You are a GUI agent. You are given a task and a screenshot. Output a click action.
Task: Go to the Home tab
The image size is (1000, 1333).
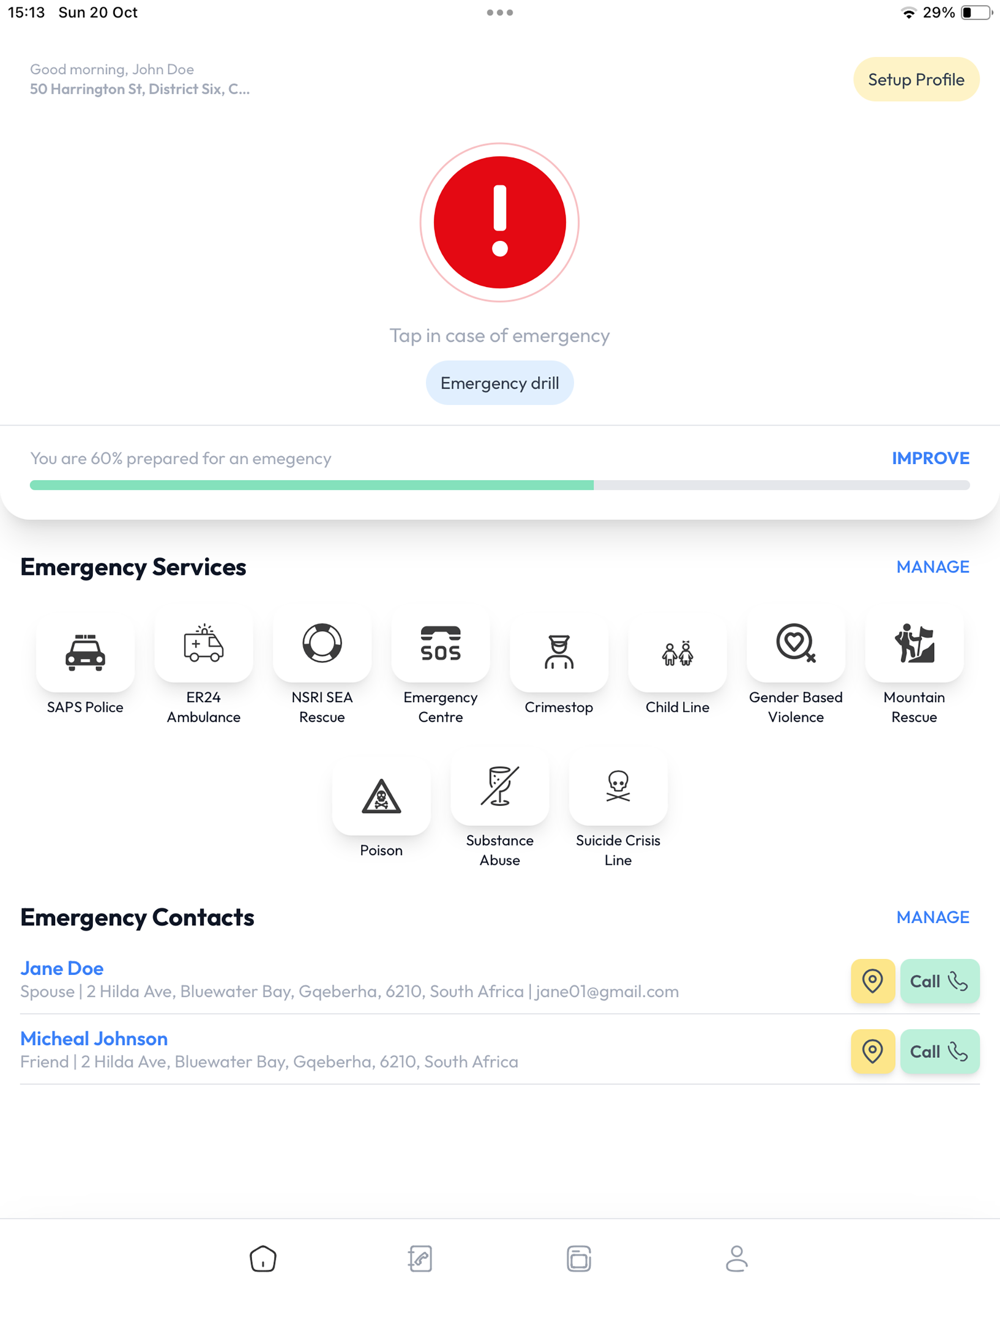point(263,1258)
